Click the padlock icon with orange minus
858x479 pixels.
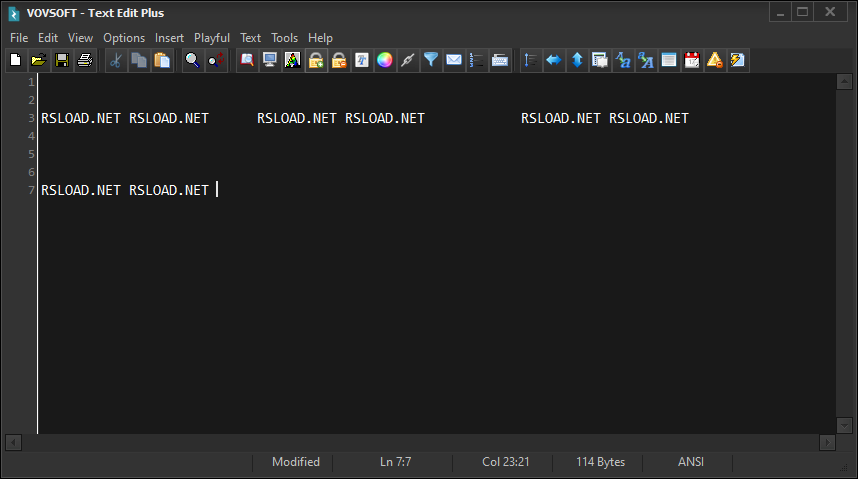tap(339, 60)
